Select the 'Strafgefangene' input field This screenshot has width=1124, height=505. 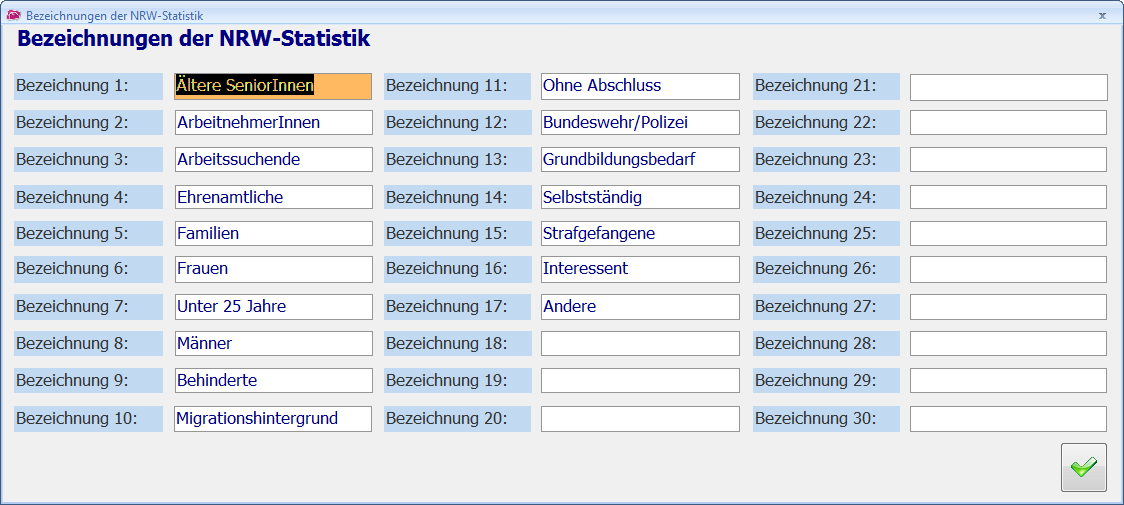[640, 234]
